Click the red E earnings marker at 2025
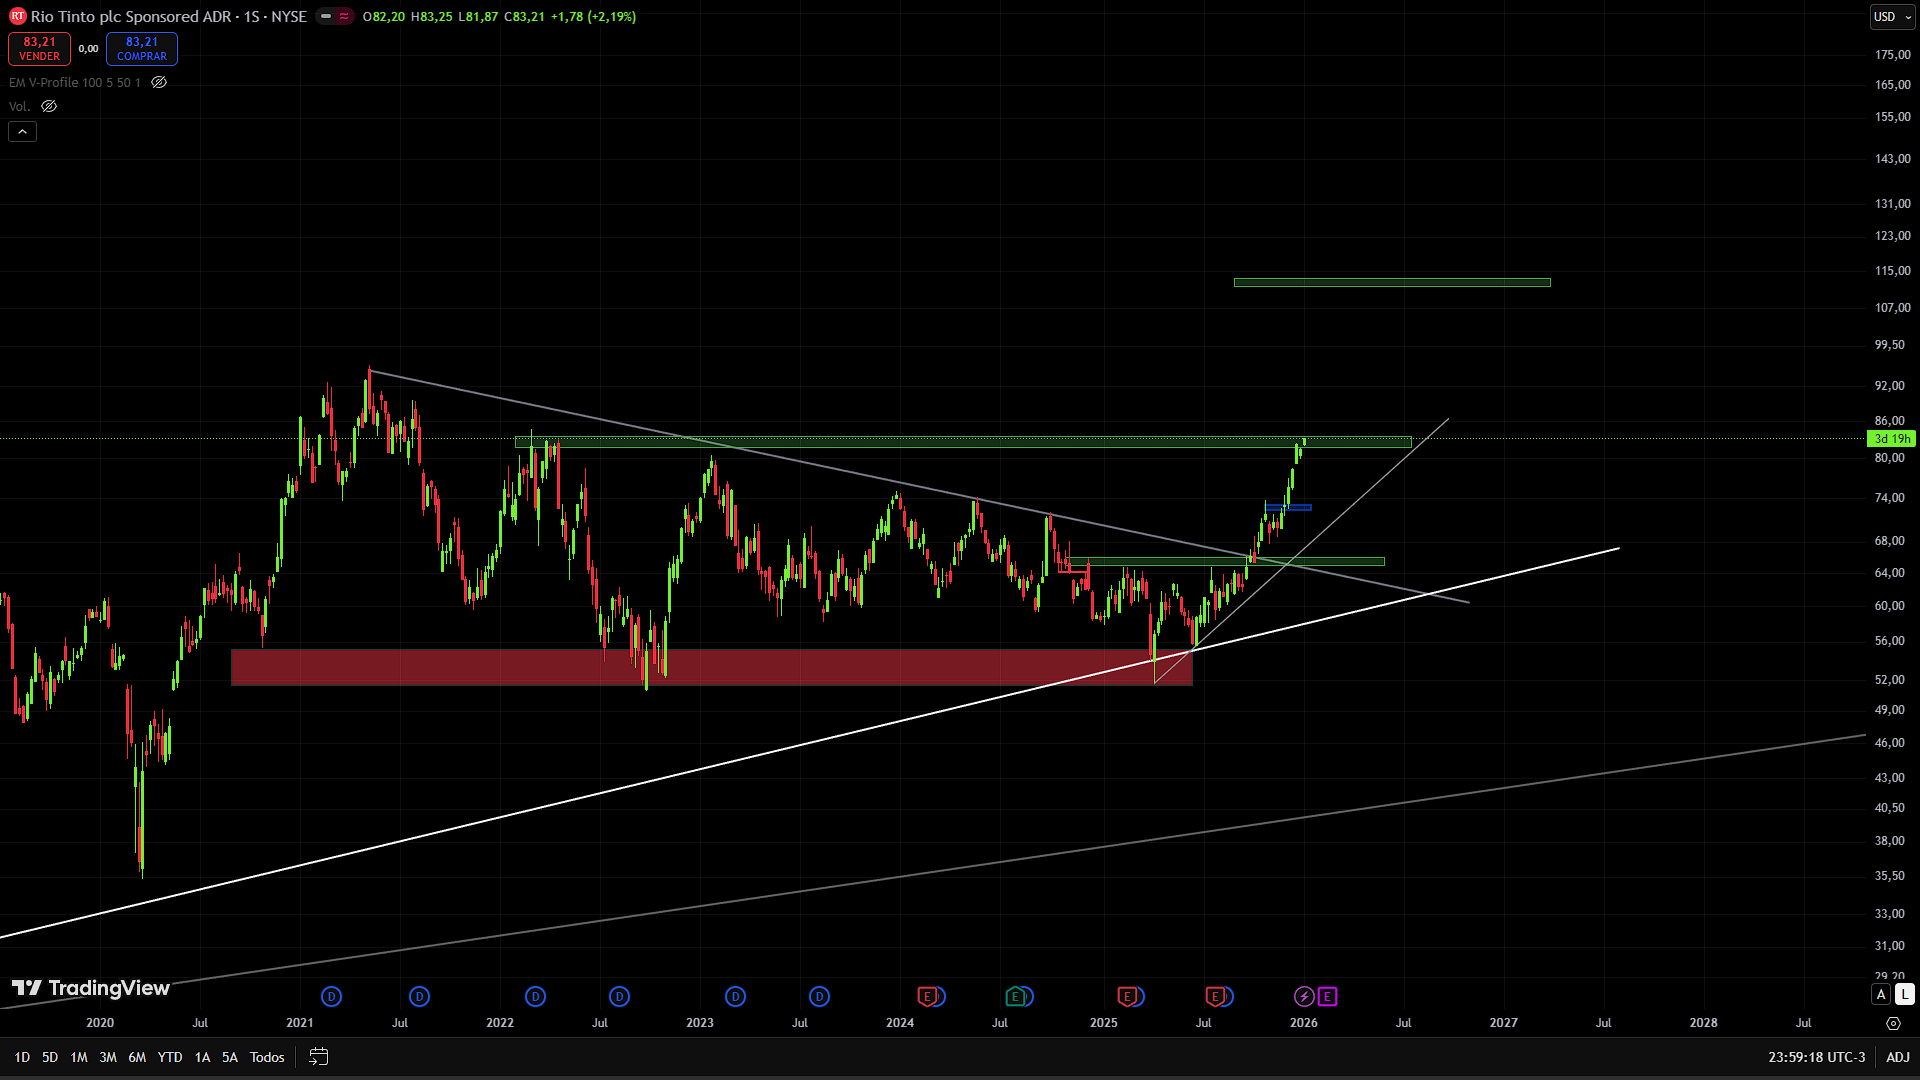This screenshot has width=1920, height=1080. (1128, 996)
